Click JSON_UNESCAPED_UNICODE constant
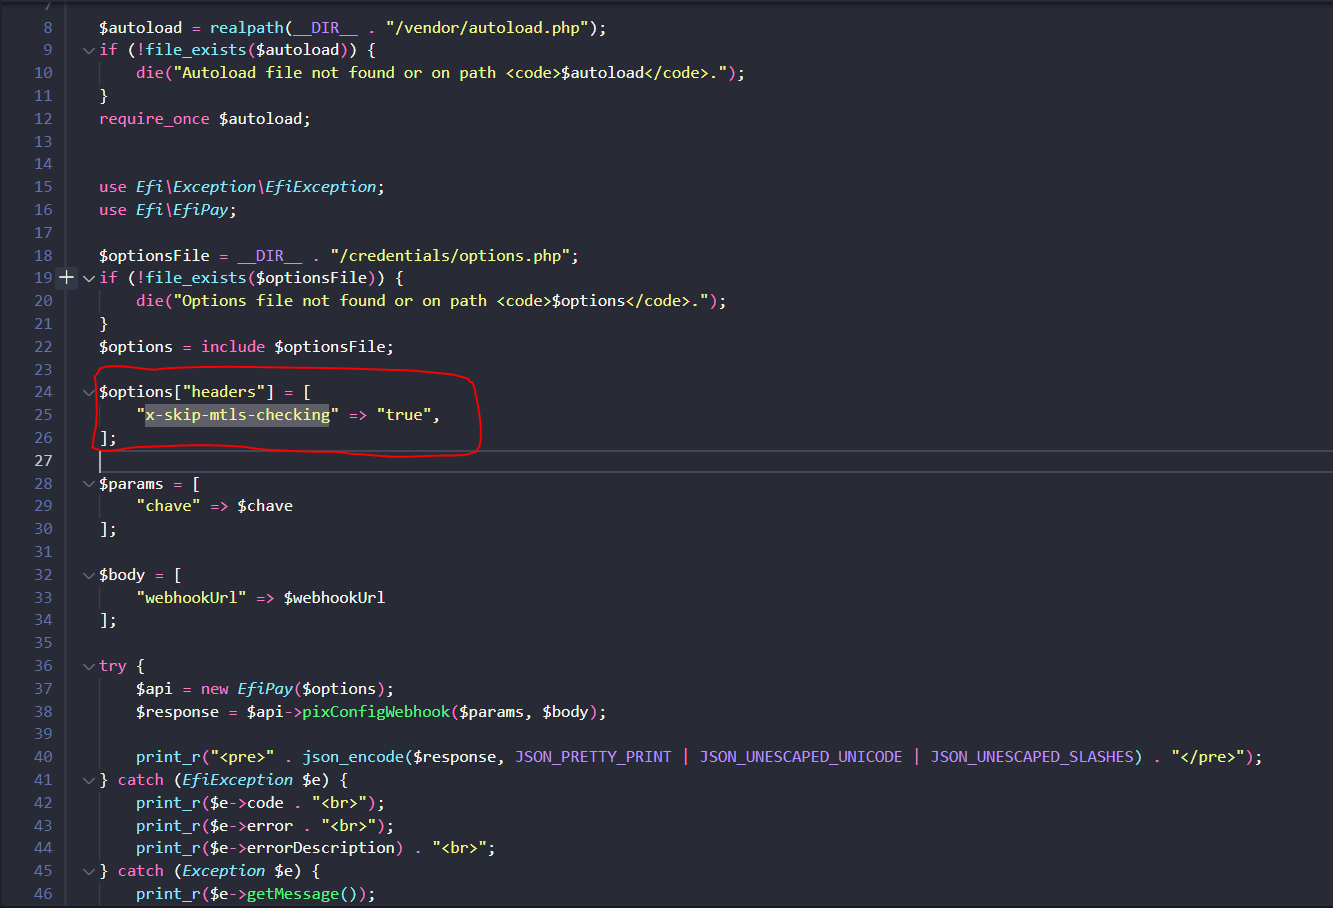 (x=801, y=757)
